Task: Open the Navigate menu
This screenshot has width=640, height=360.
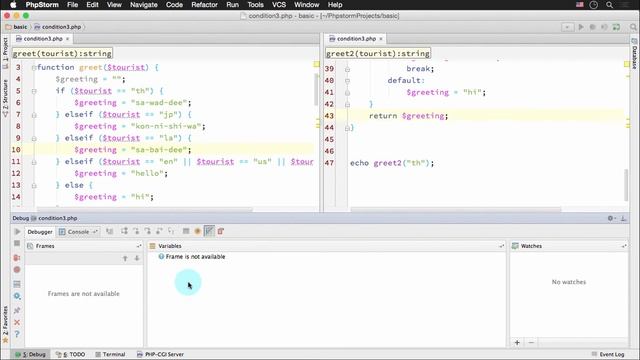Action: pyautogui.click(x=143, y=5)
